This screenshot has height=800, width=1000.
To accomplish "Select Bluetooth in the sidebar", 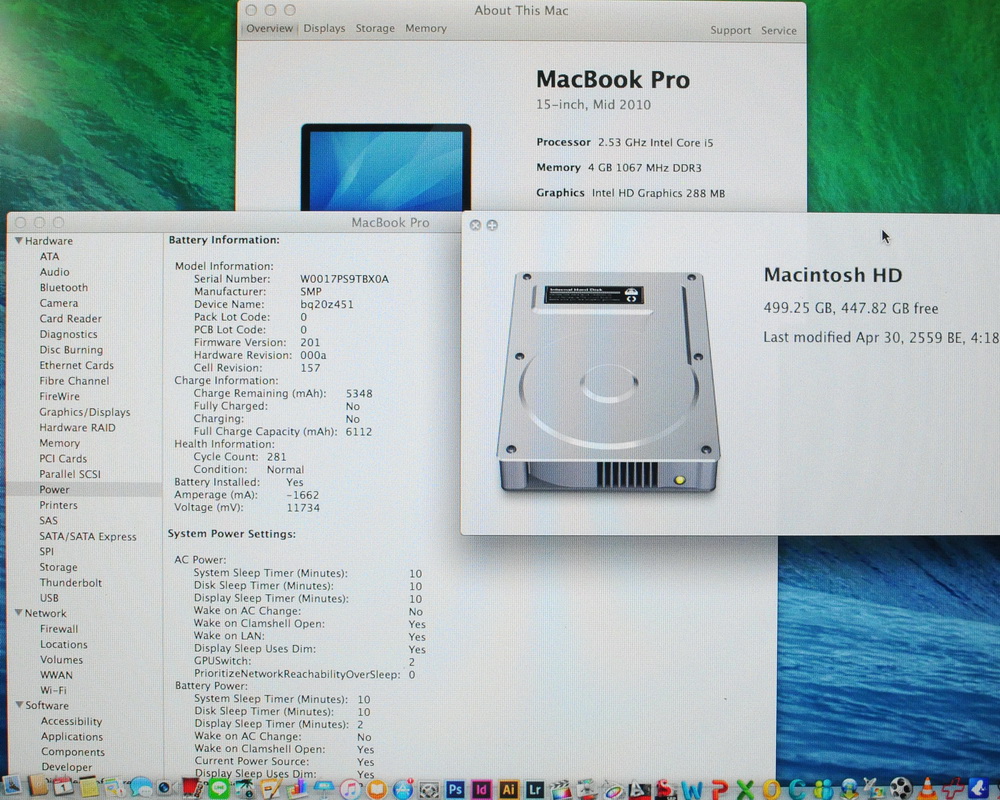I will 64,288.
